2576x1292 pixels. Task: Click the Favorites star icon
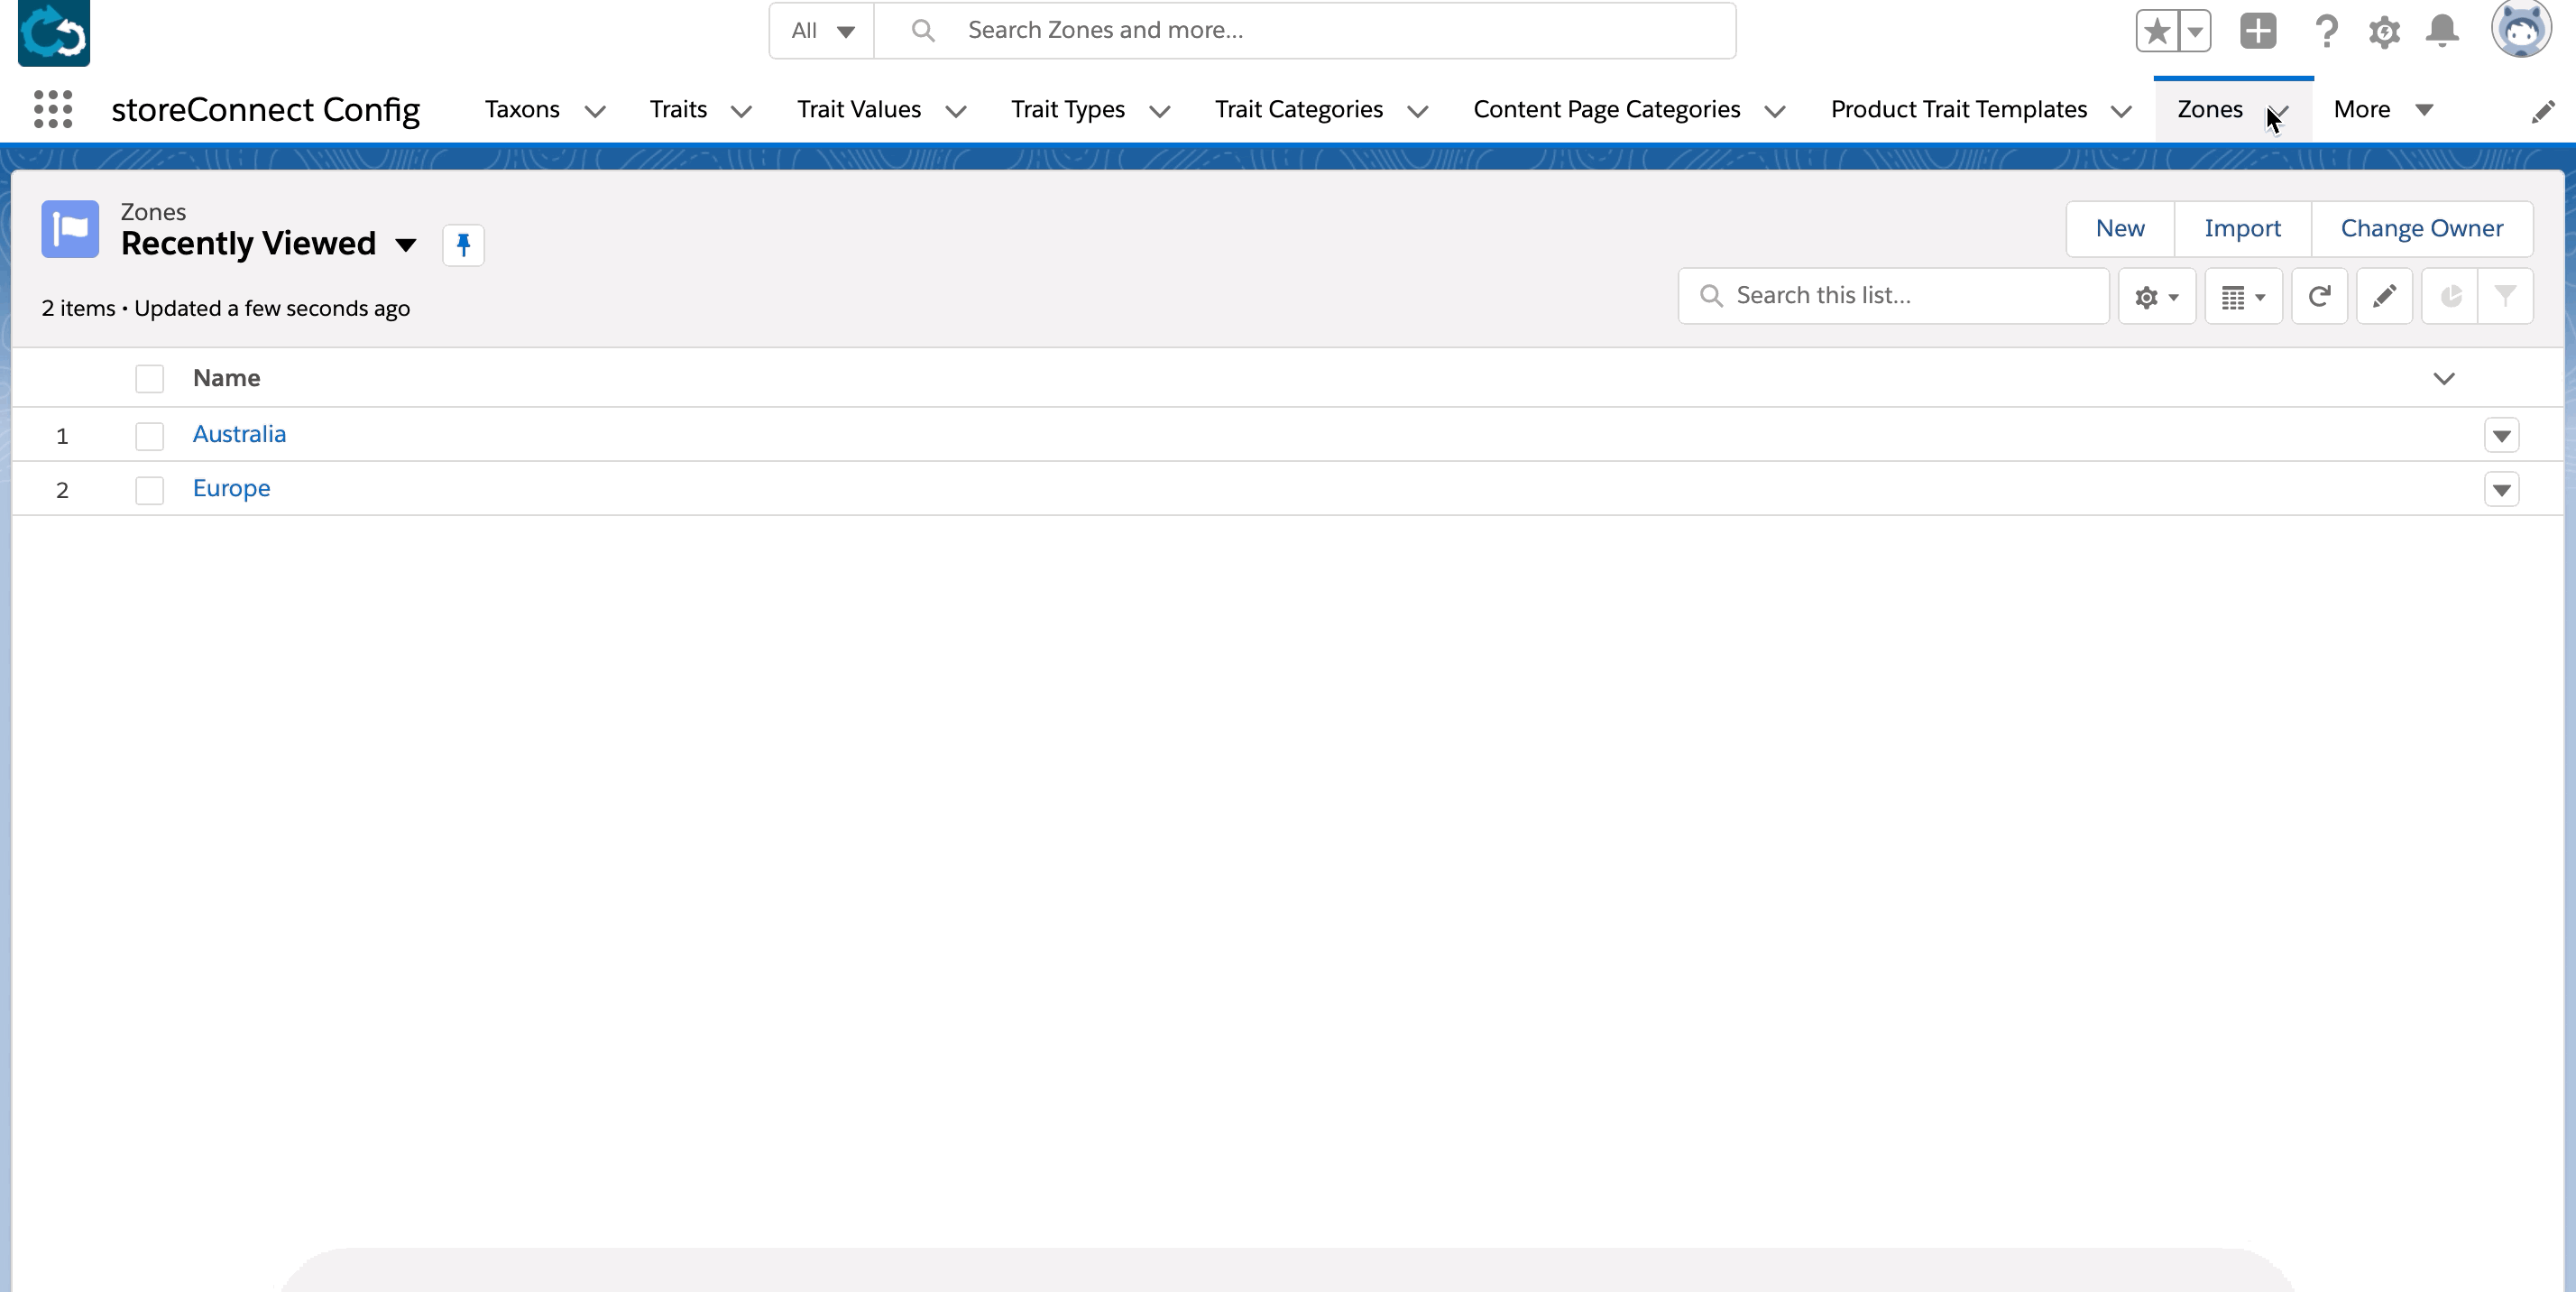[2157, 31]
